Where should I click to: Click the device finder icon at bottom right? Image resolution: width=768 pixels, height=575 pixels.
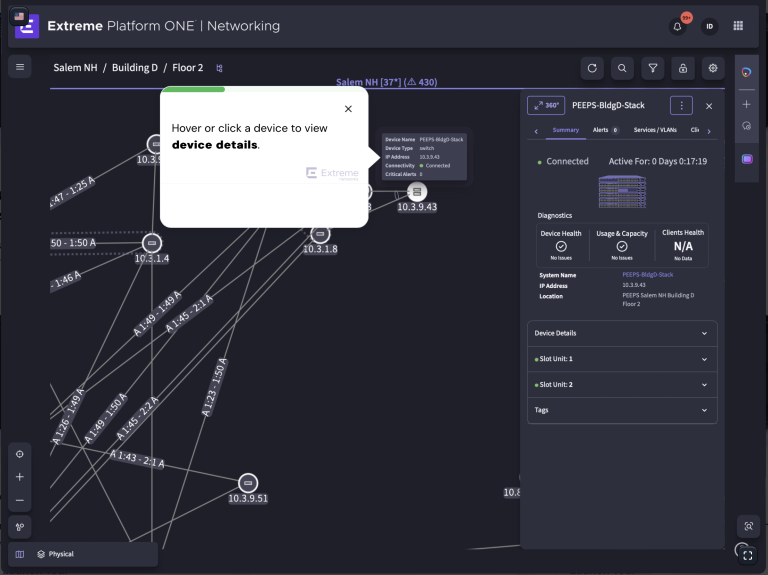coord(748,526)
